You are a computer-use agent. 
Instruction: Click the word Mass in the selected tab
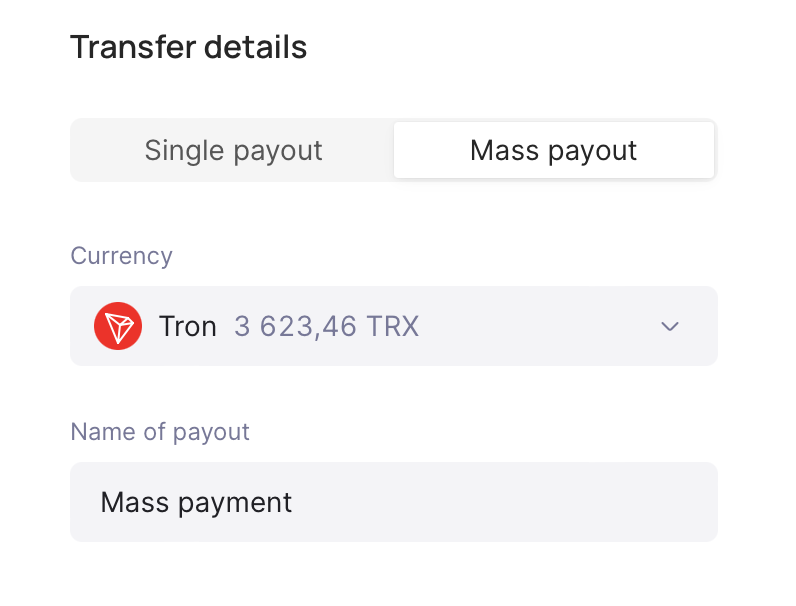click(x=505, y=151)
